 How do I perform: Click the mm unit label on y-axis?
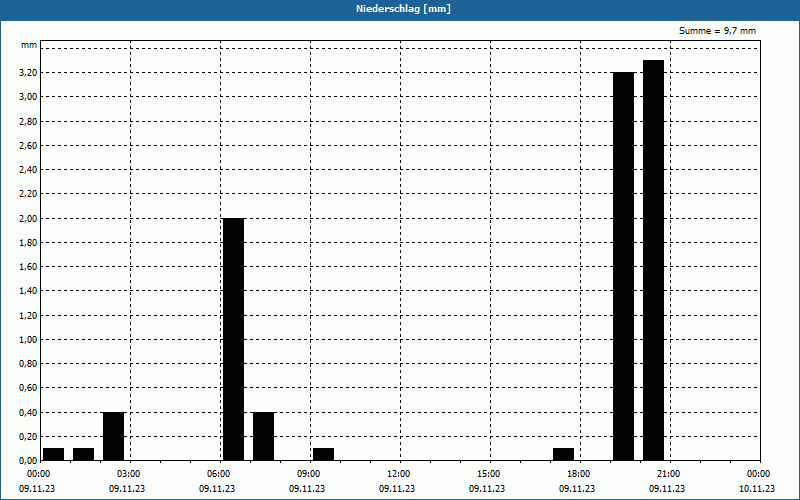(29, 45)
